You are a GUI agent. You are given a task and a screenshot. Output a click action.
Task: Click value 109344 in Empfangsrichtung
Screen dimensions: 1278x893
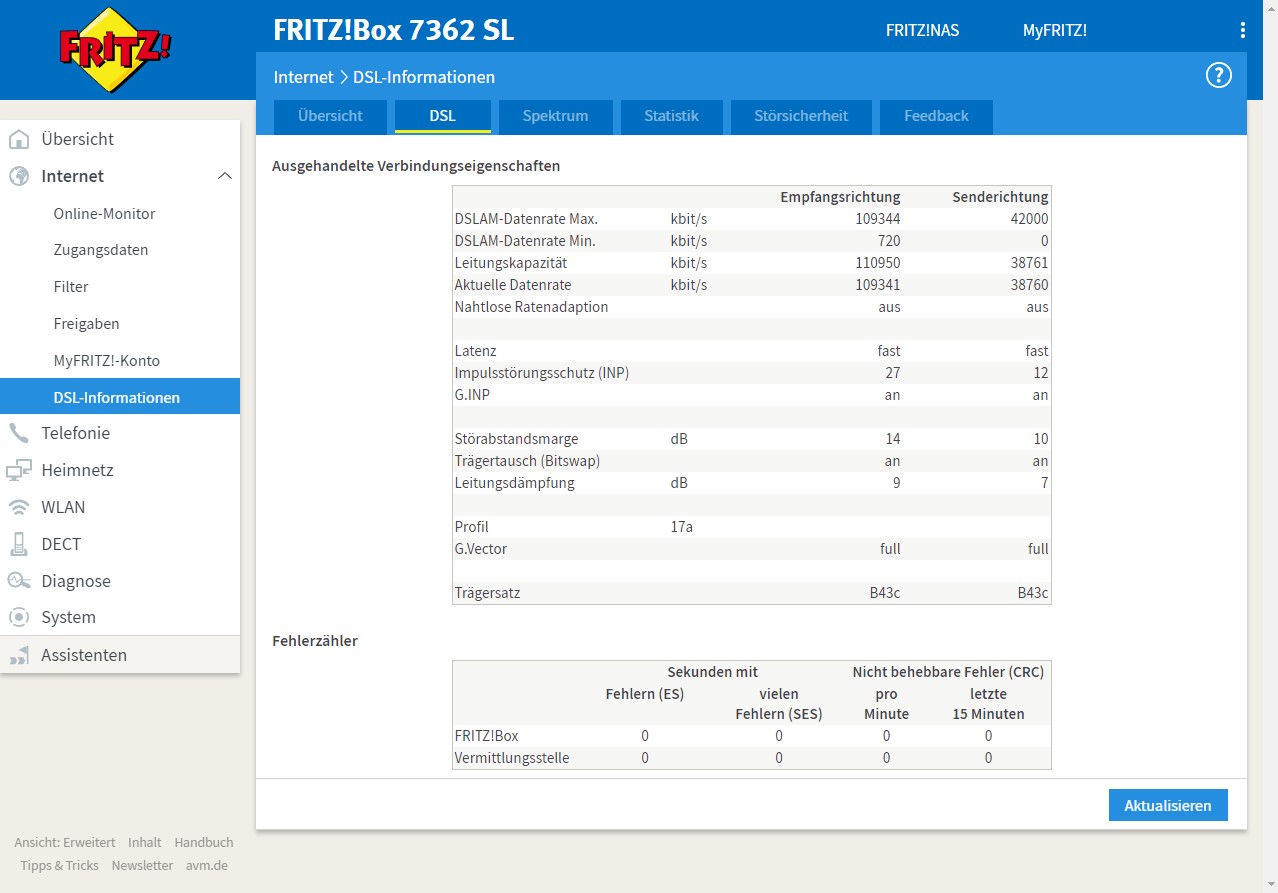(877, 219)
